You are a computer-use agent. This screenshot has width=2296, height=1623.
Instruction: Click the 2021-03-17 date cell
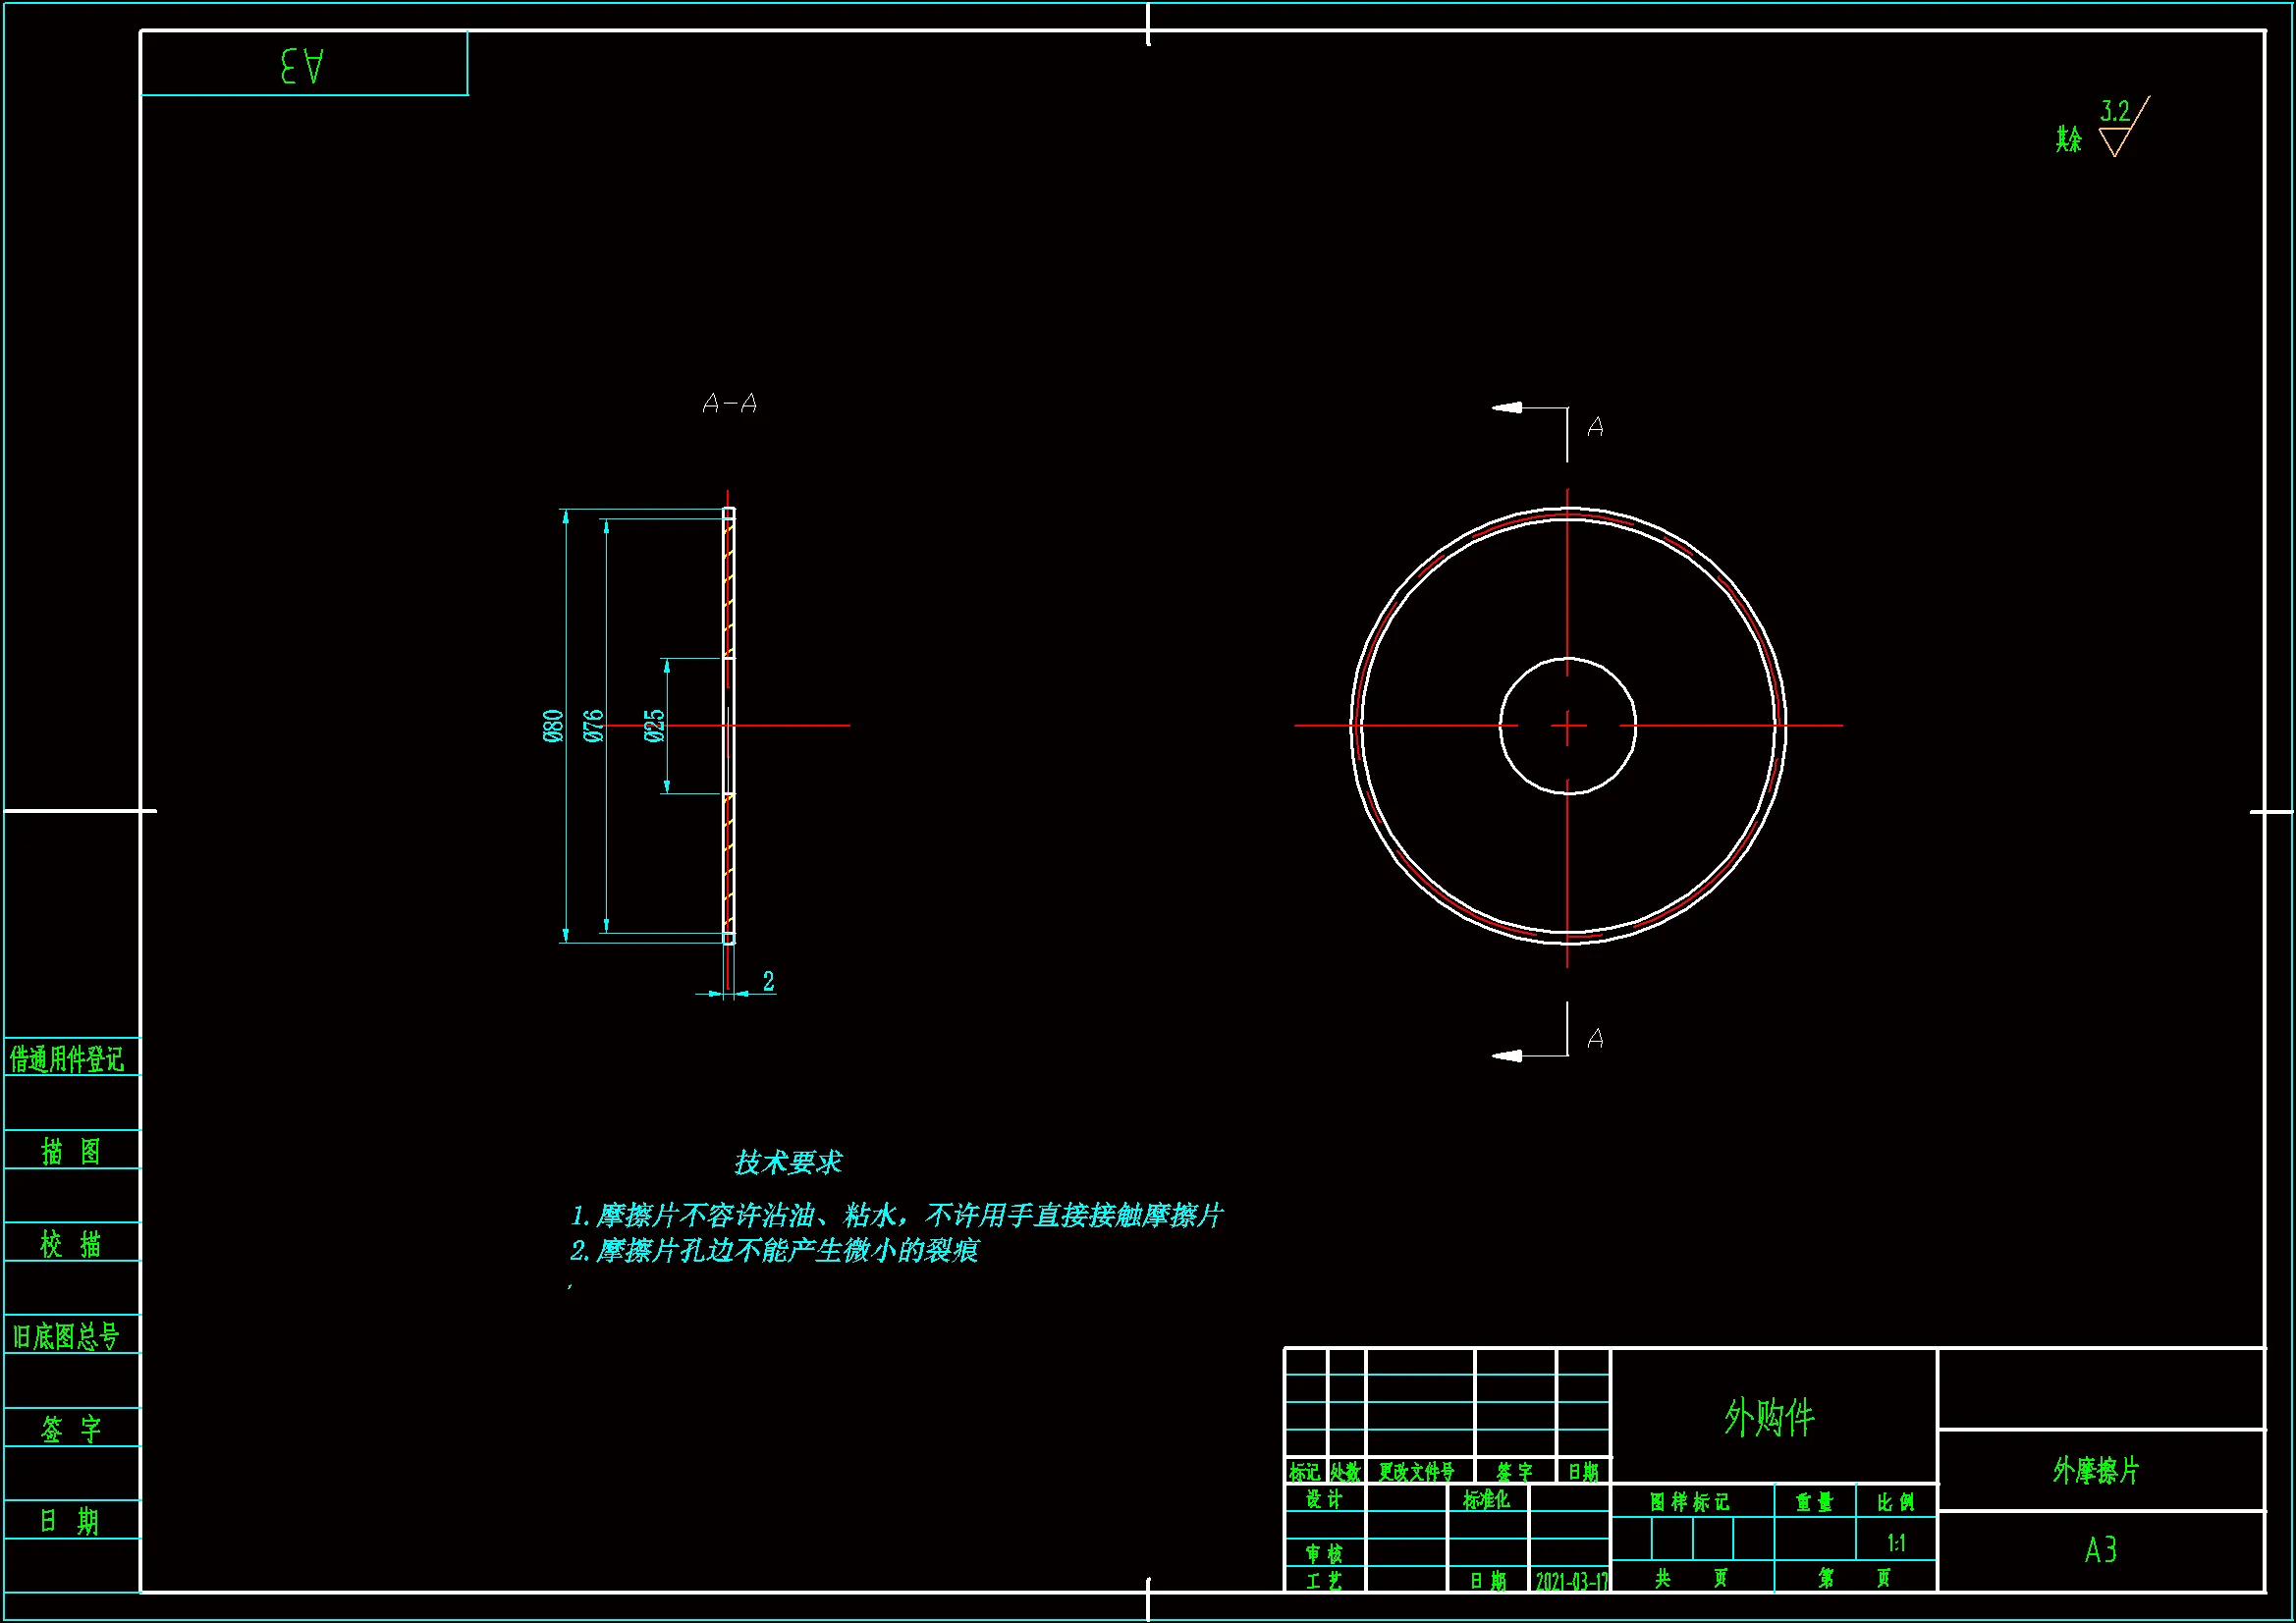tap(1572, 1581)
